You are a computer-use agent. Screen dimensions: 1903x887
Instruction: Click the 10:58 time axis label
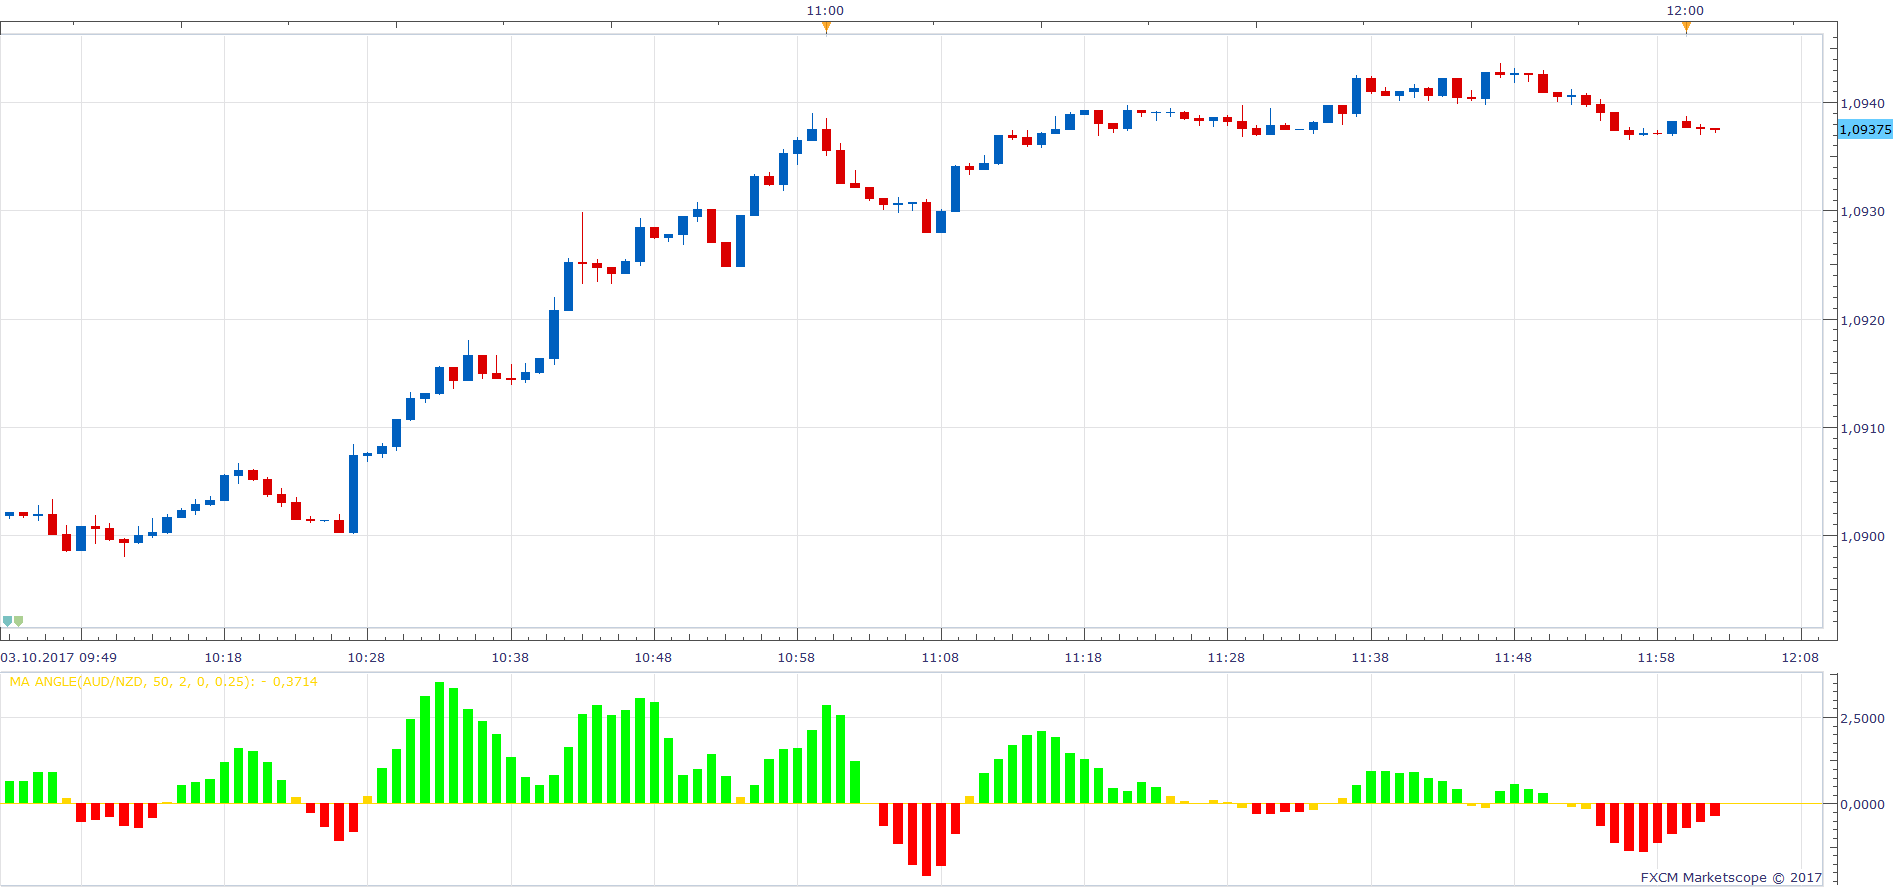(796, 657)
